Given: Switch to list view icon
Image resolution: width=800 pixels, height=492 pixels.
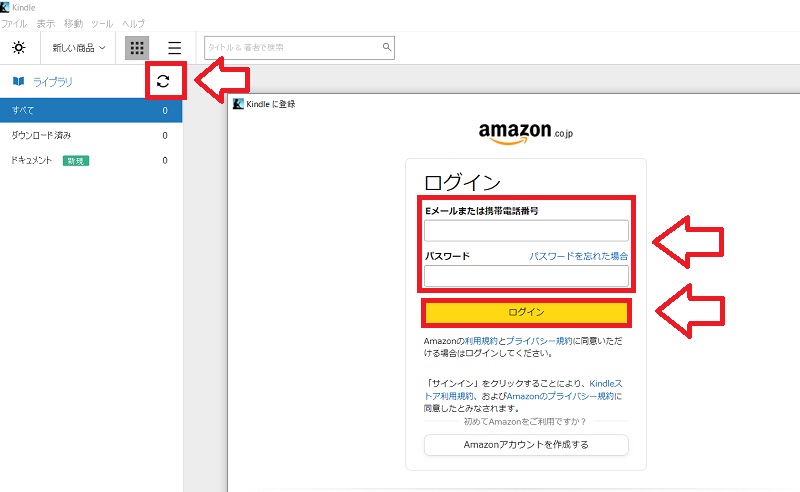Looking at the screenshot, I should (x=174, y=48).
